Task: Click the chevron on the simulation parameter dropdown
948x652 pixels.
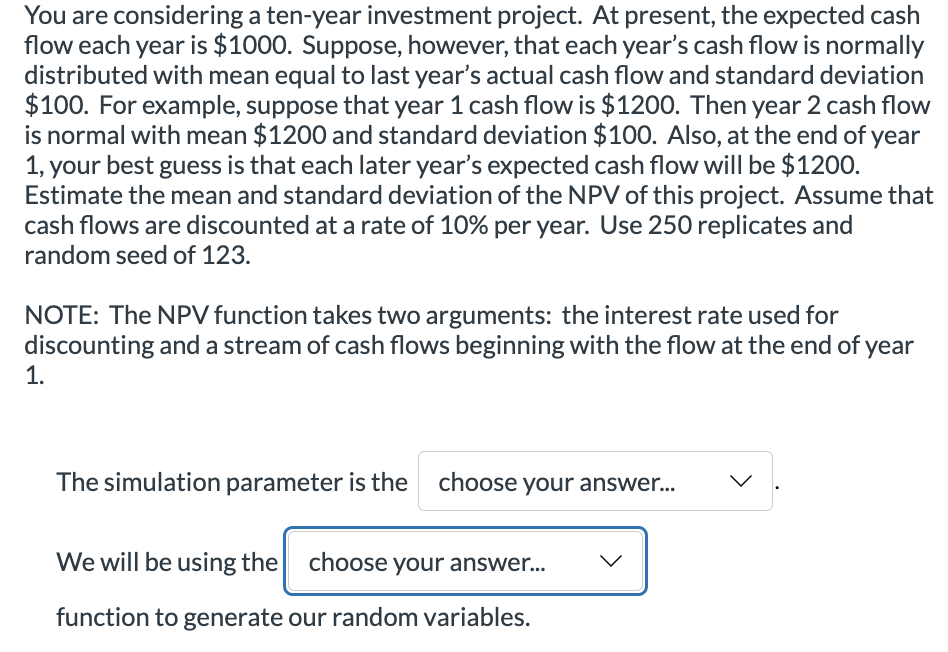Action: [741, 482]
